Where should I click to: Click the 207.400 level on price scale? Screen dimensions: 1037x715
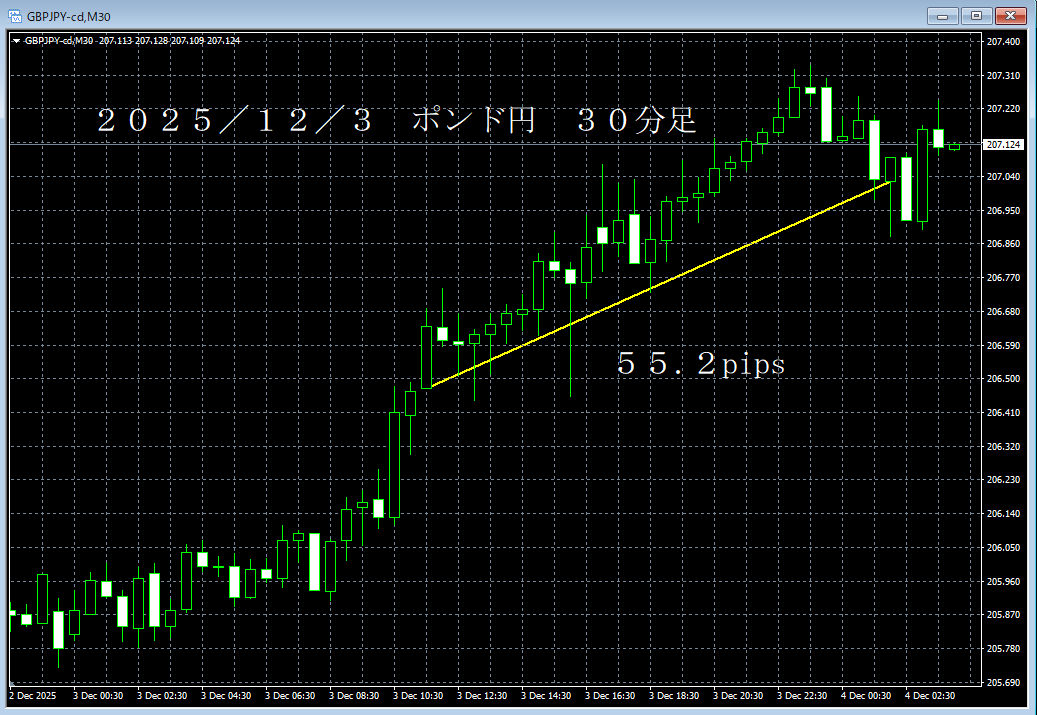click(1005, 42)
